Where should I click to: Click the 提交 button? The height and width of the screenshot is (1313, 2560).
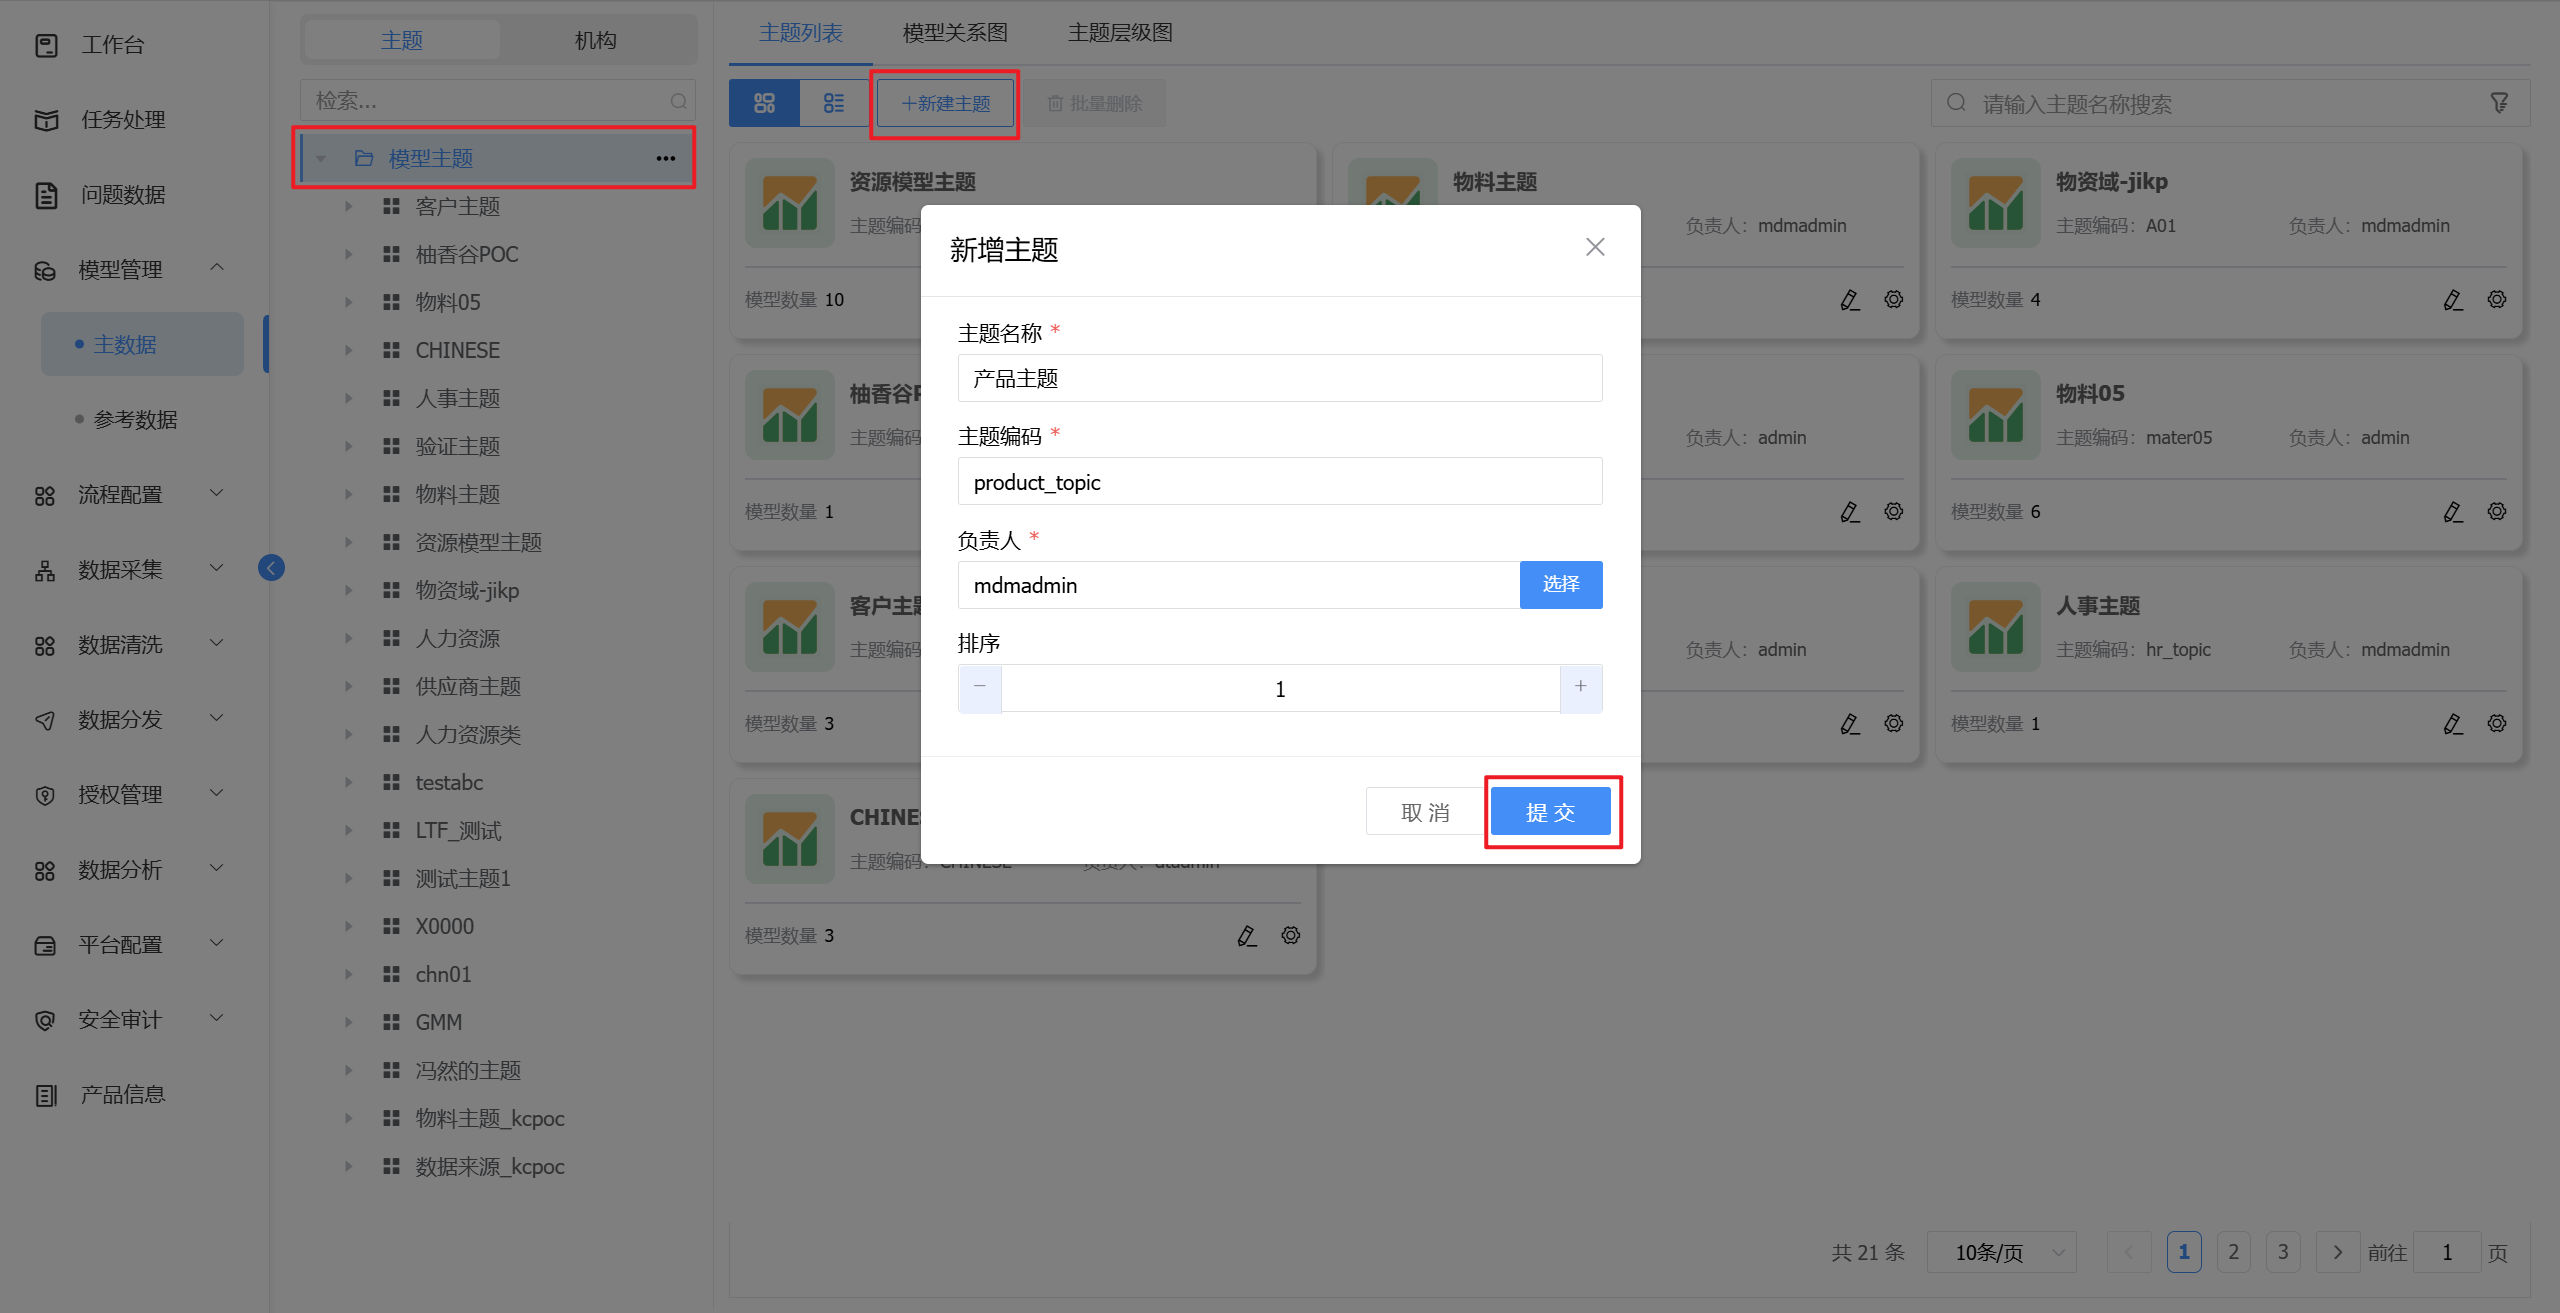pyautogui.click(x=1550, y=812)
